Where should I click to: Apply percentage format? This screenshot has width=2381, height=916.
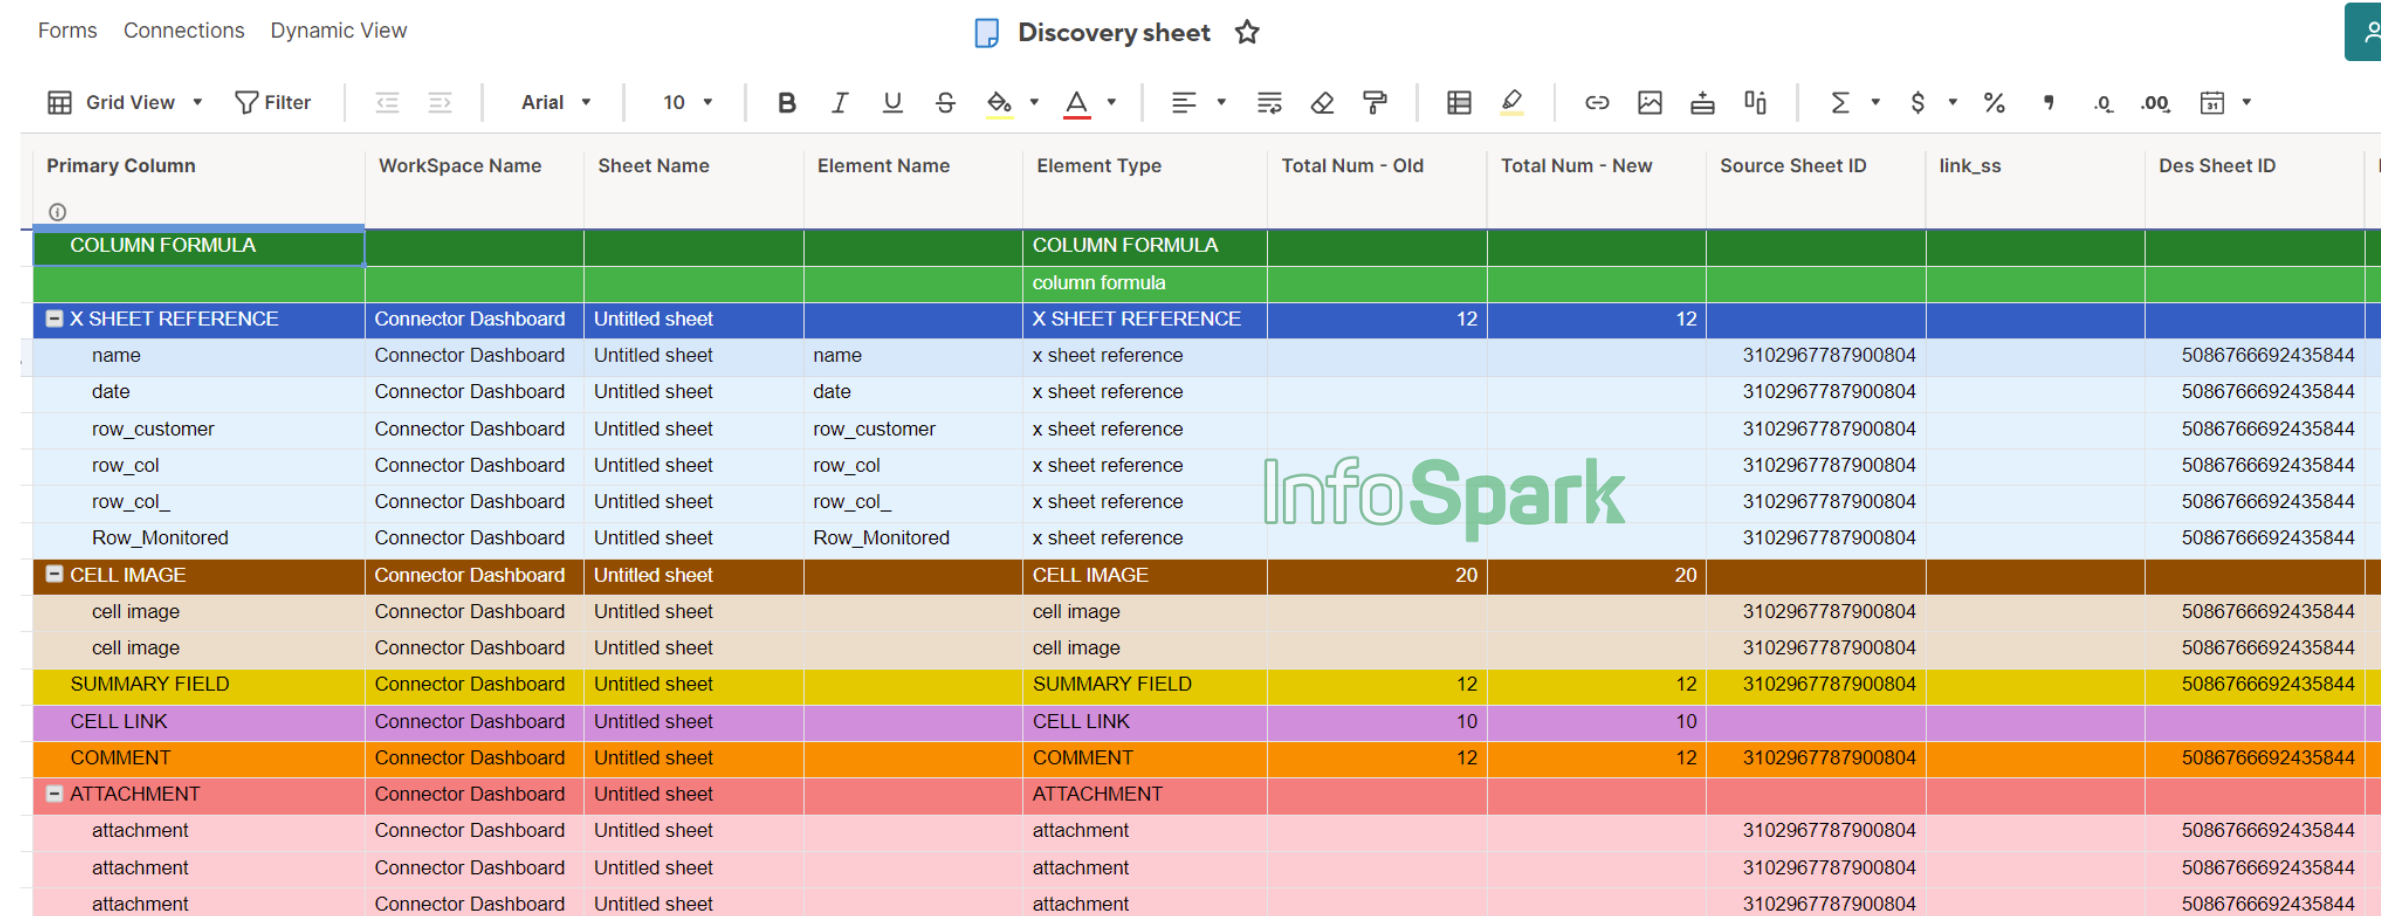tap(1994, 103)
